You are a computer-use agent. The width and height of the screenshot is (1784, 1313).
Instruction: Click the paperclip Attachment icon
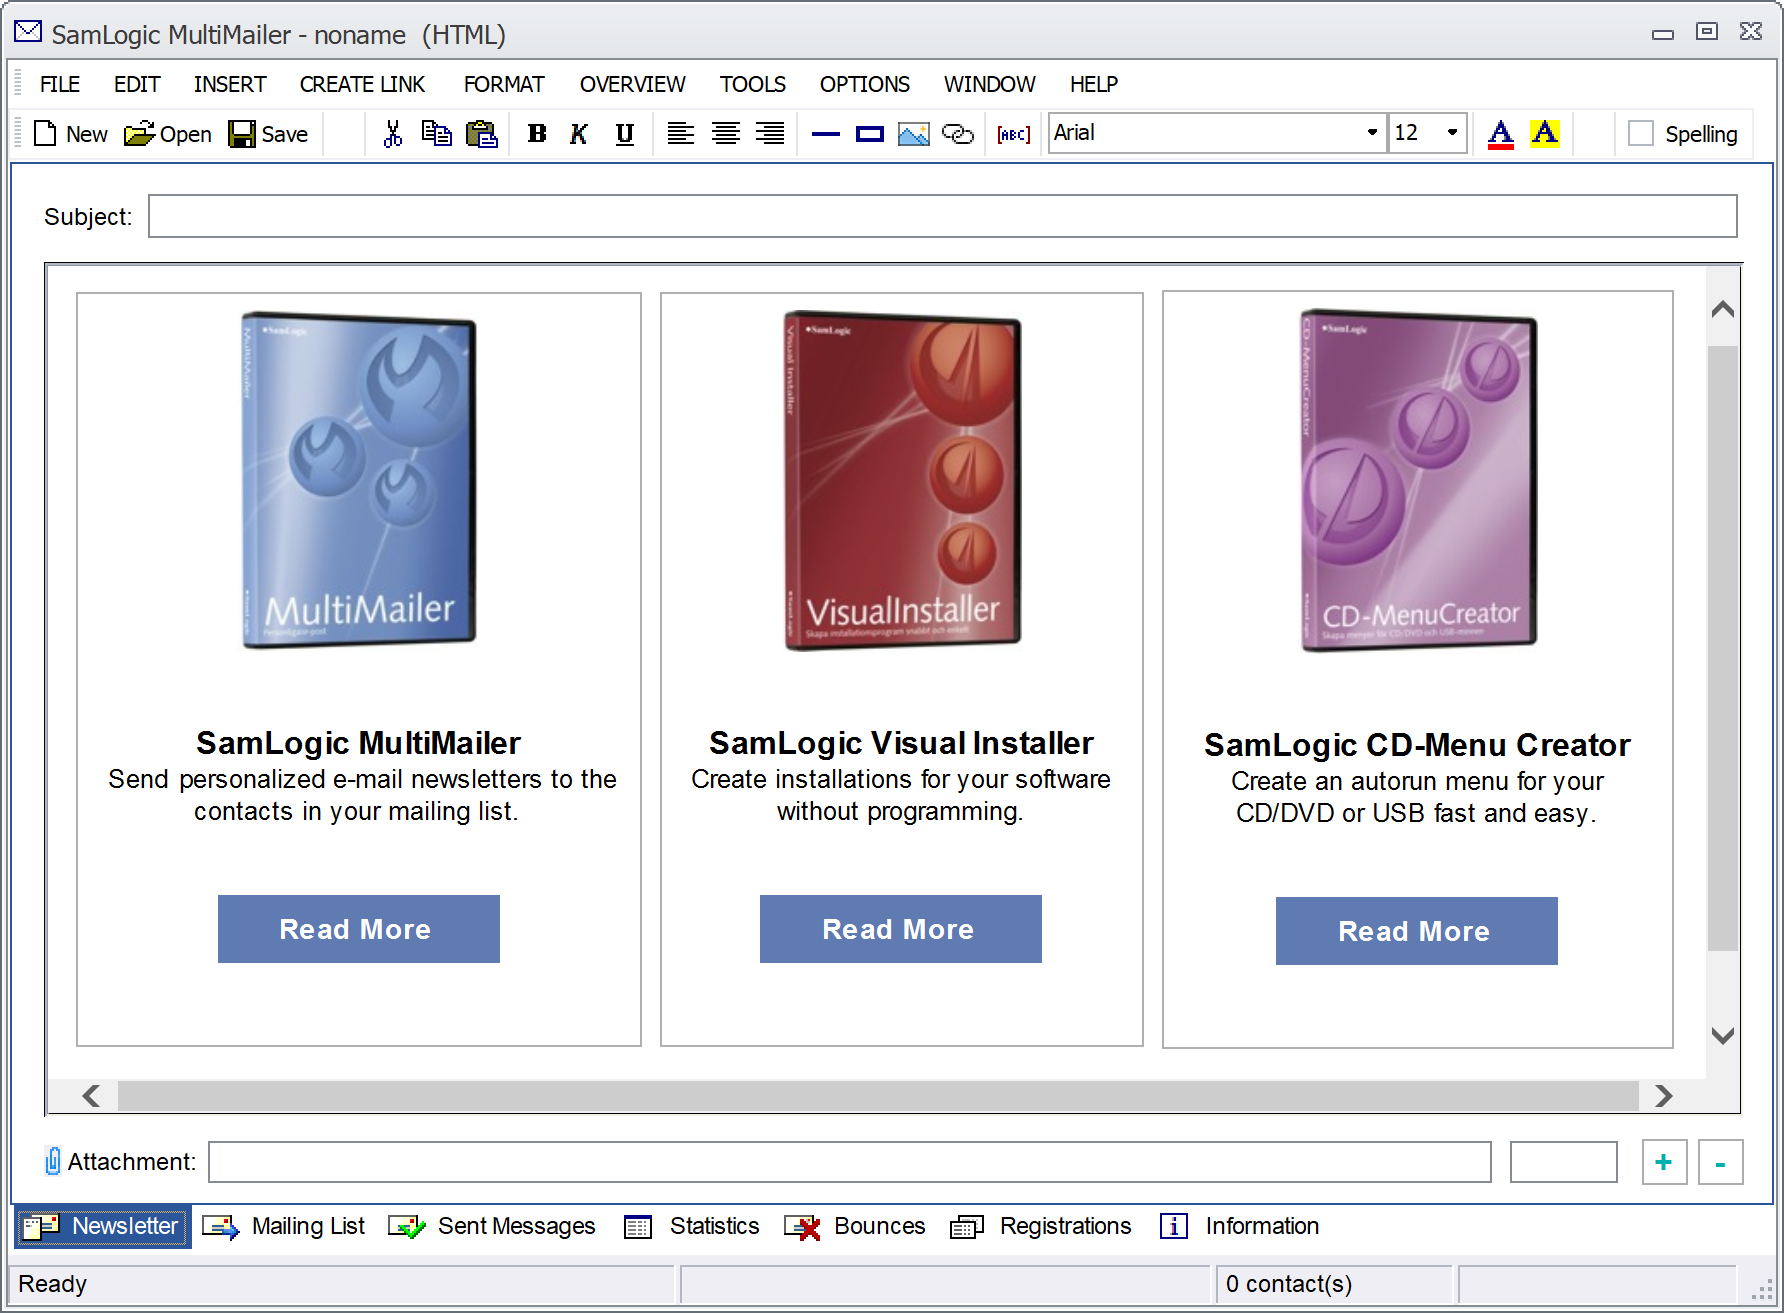tap(53, 1161)
